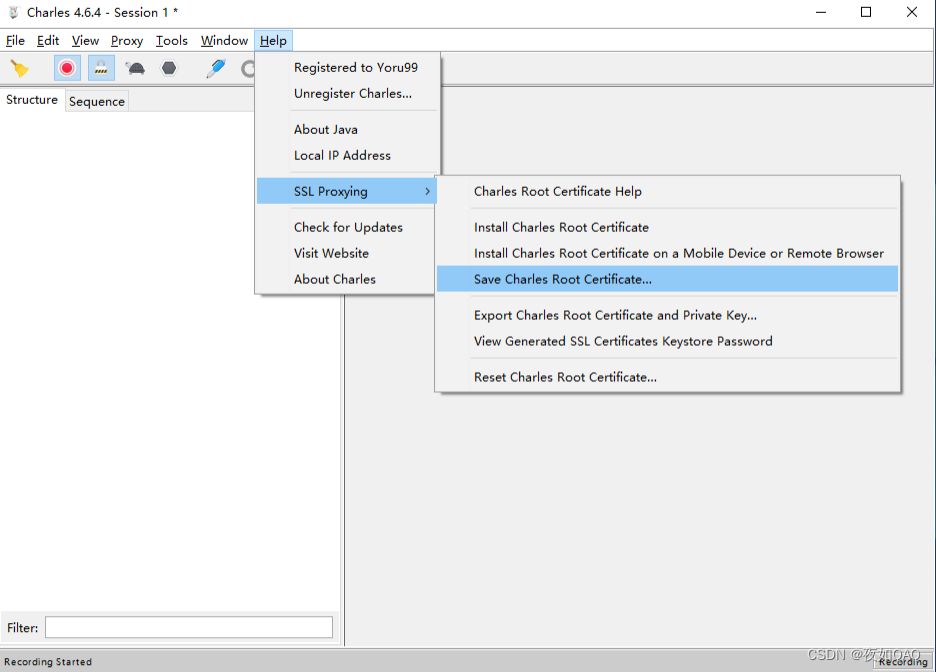The height and width of the screenshot is (672, 936).
Task: Open the View menu
Action: [x=85, y=41]
